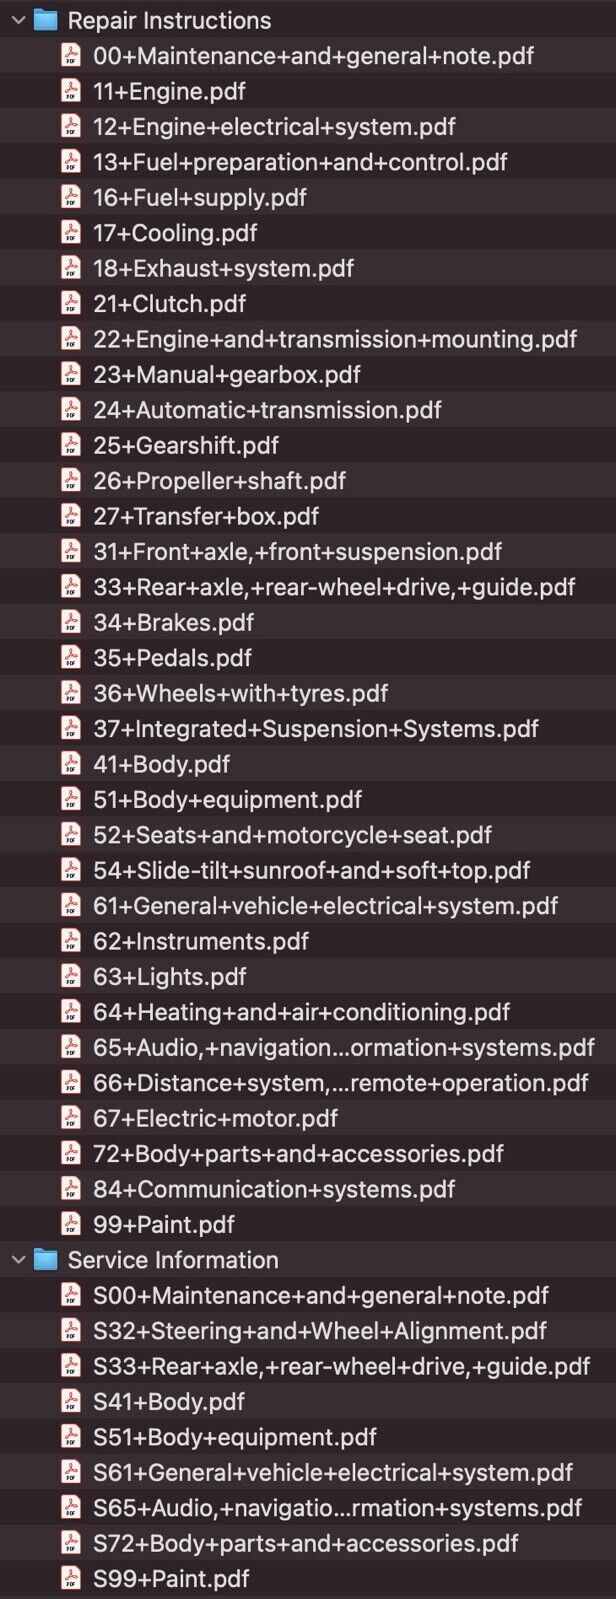The height and width of the screenshot is (1599, 616).
Task: Click PDF icon next to 34+Brakes.pdf
Action: 71,622
